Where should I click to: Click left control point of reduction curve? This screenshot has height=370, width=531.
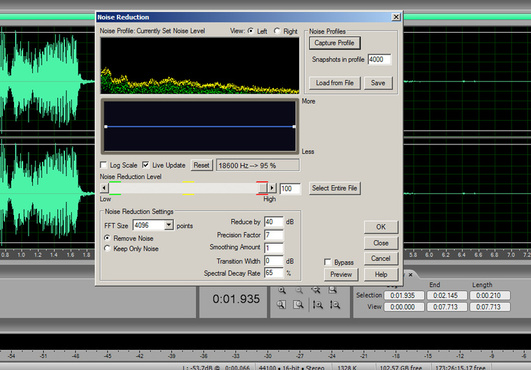coord(106,127)
